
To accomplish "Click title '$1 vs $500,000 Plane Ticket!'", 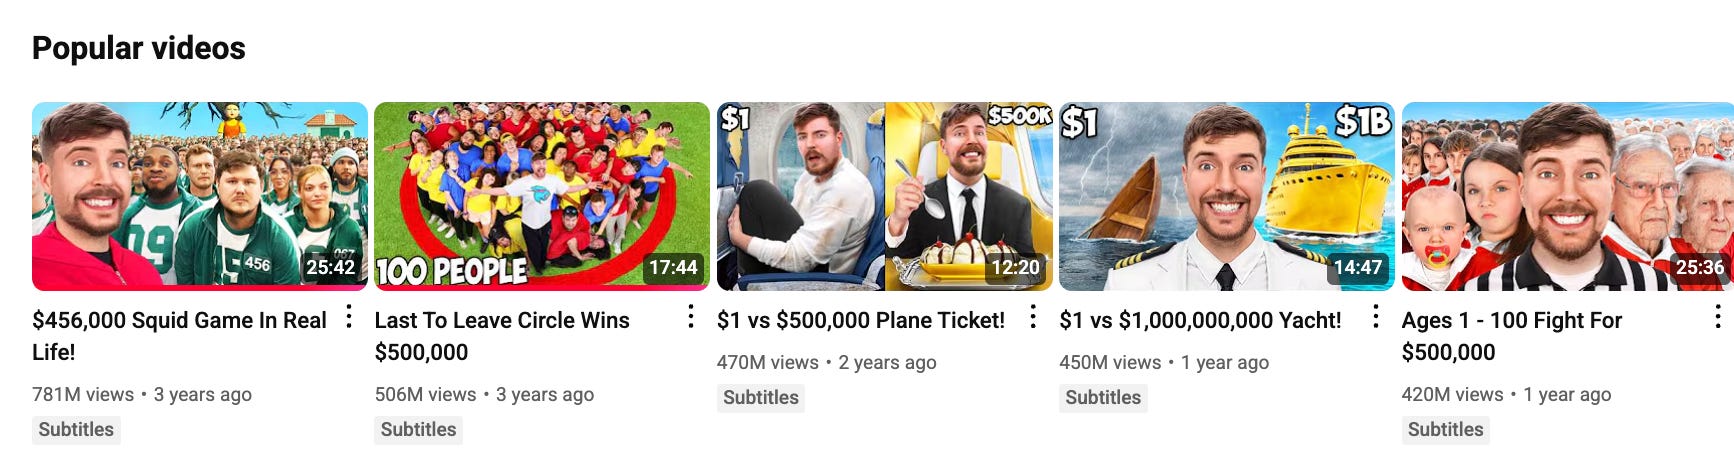I will tap(861, 320).
